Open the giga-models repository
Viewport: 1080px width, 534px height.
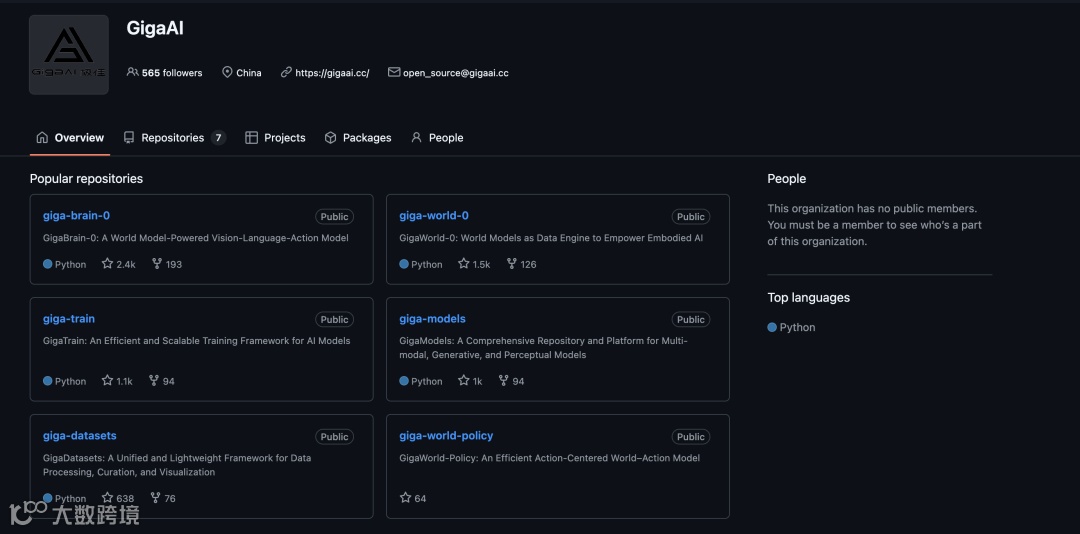433,319
